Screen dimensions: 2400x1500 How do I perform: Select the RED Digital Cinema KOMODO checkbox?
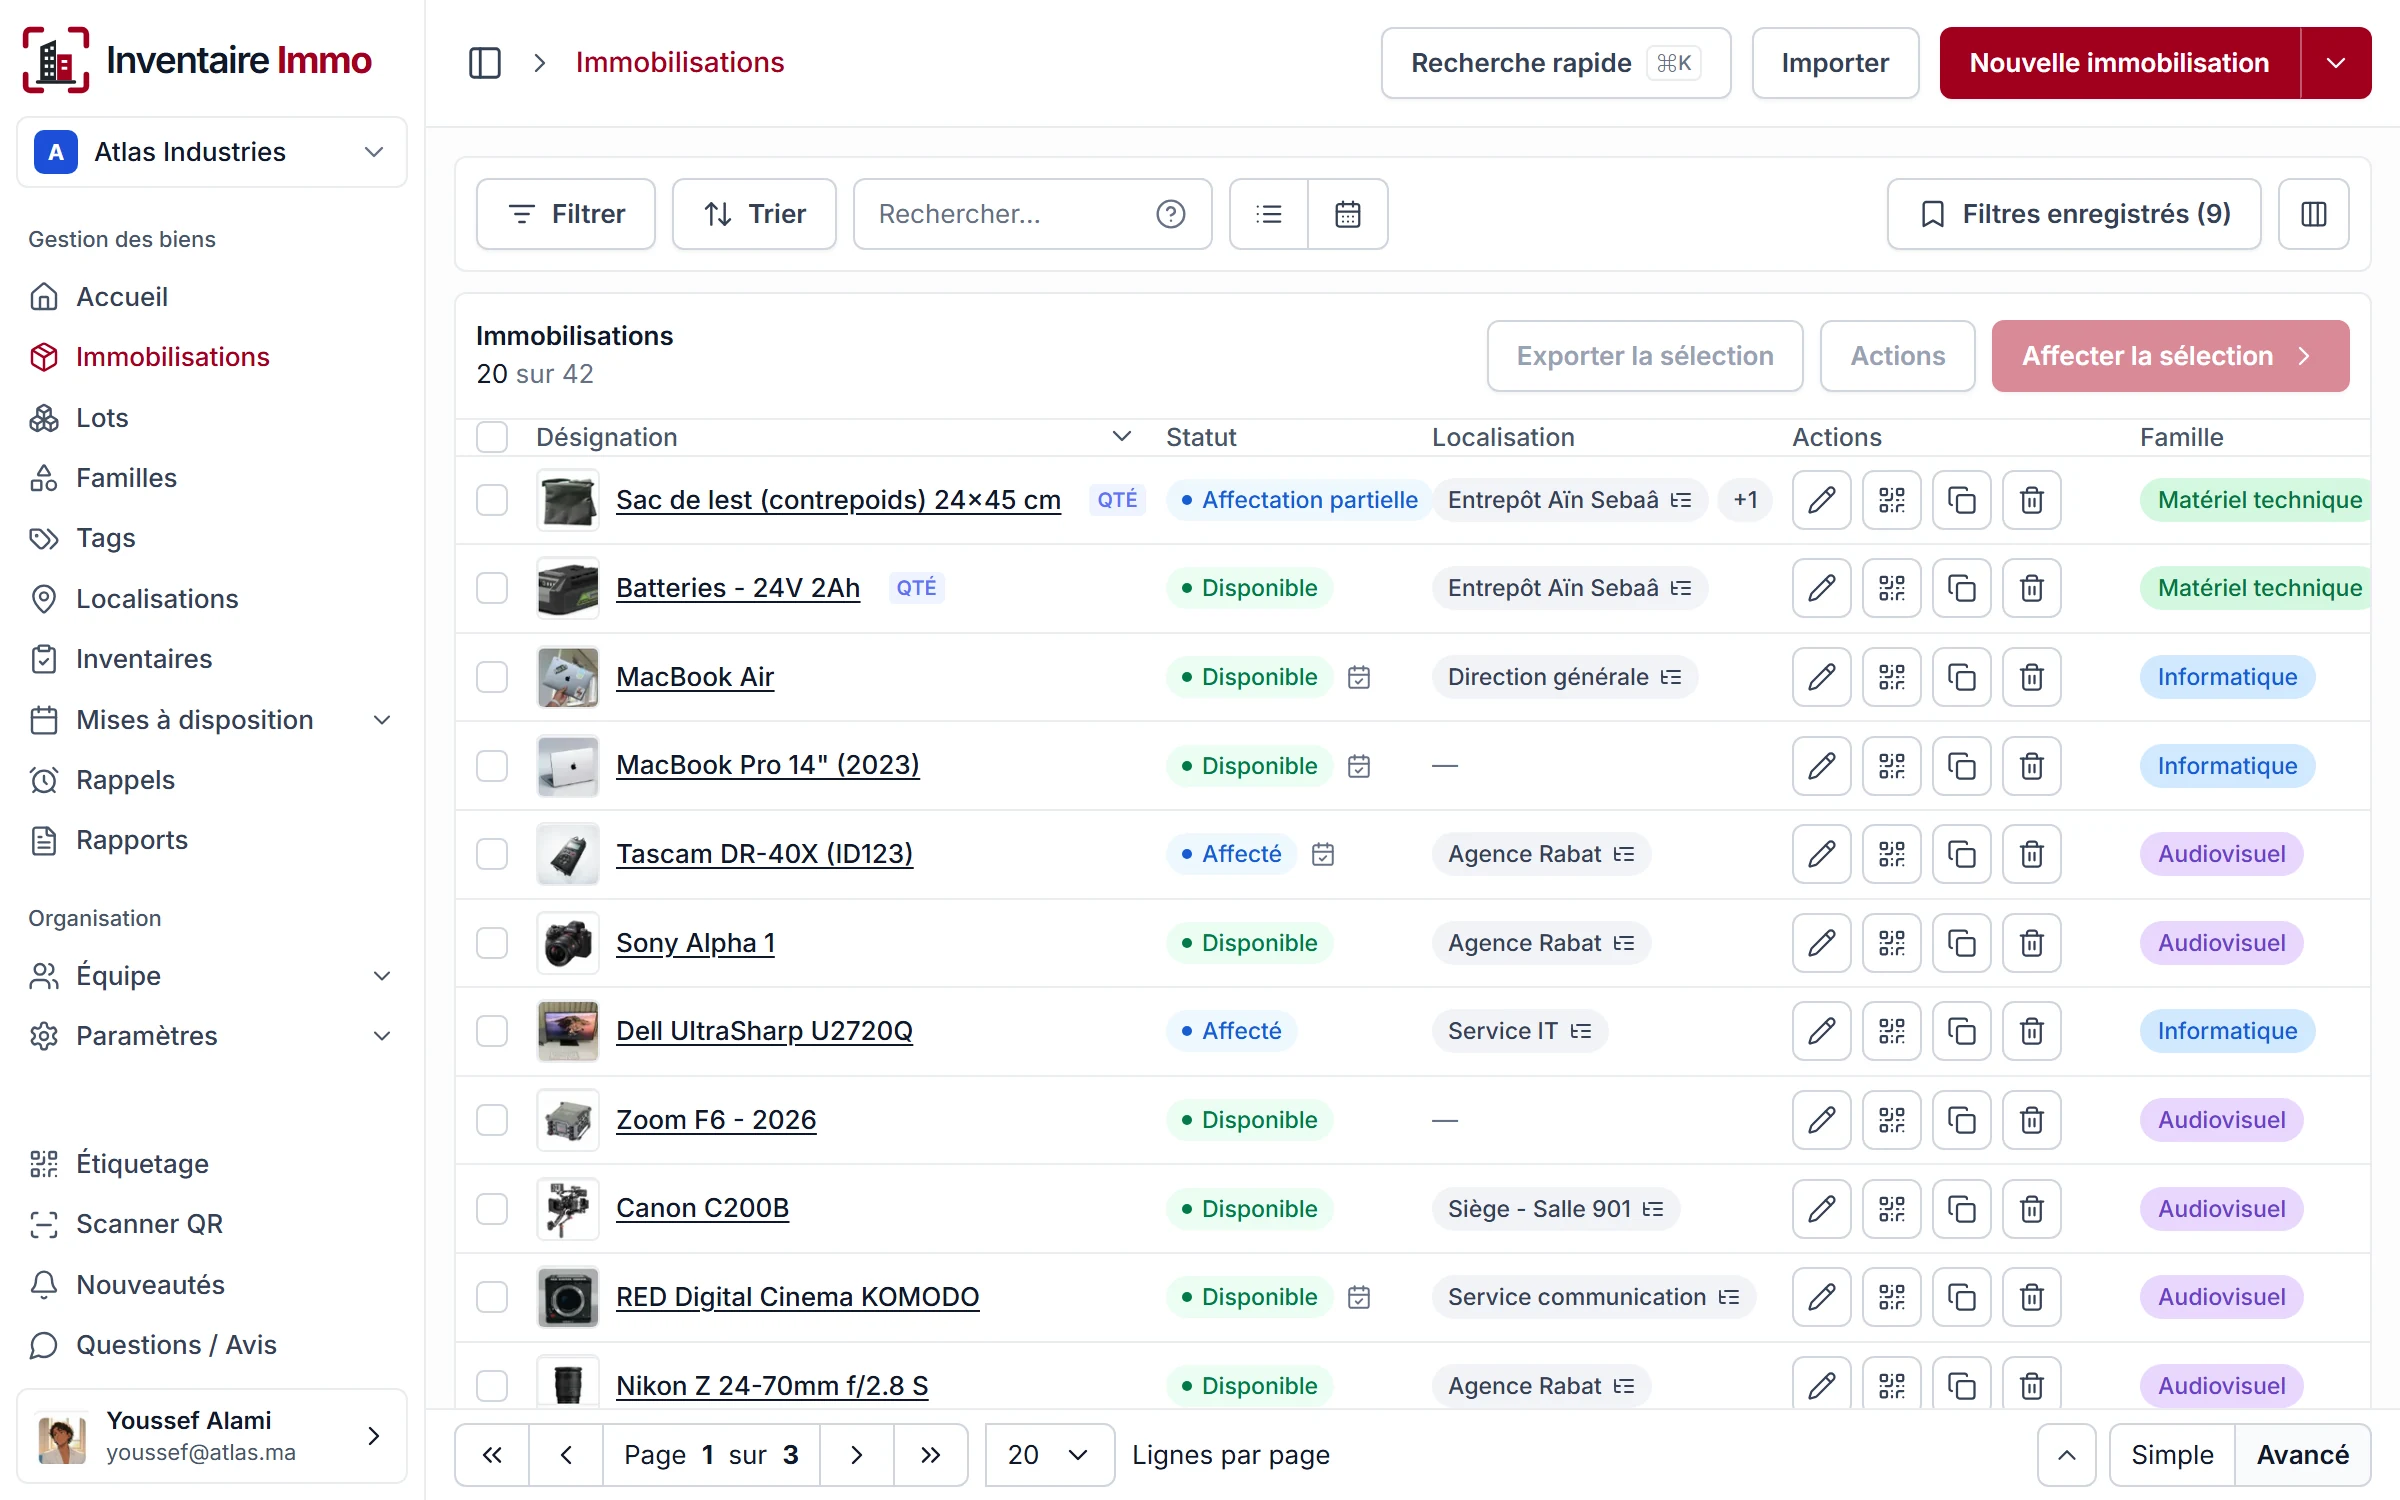tap(492, 1297)
